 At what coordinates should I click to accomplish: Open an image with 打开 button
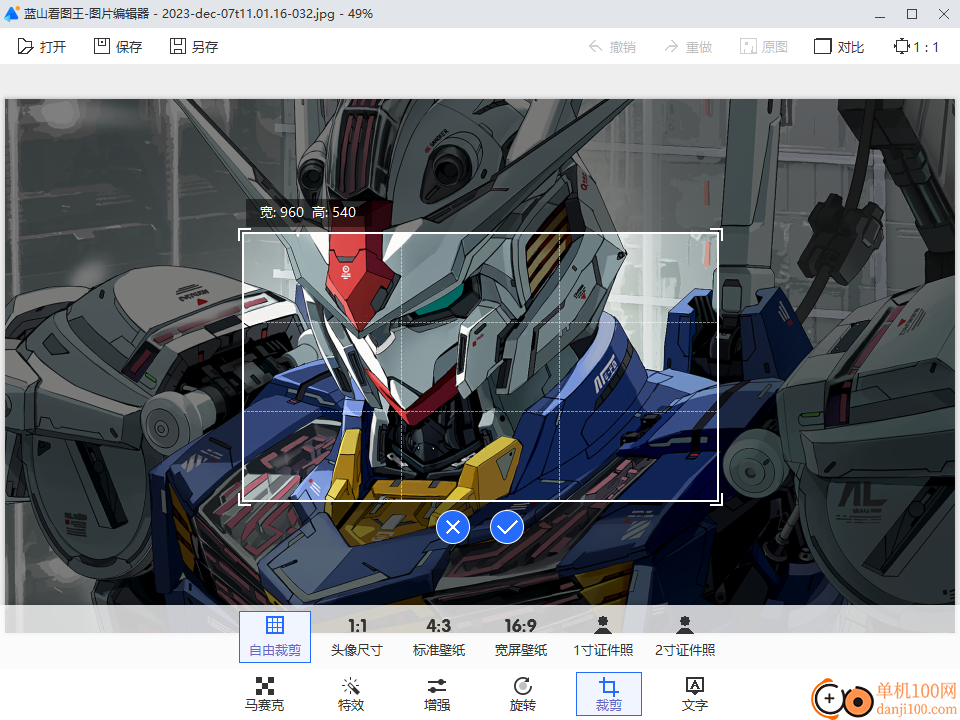pos(42,47)
